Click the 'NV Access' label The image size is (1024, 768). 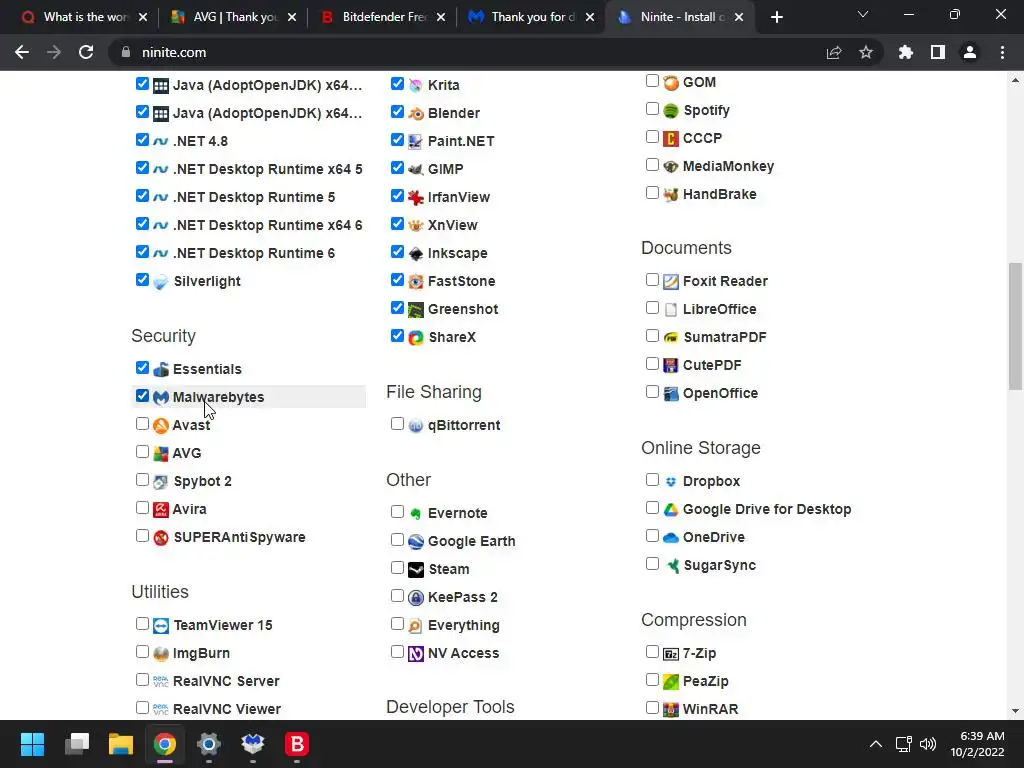point(464,653)
